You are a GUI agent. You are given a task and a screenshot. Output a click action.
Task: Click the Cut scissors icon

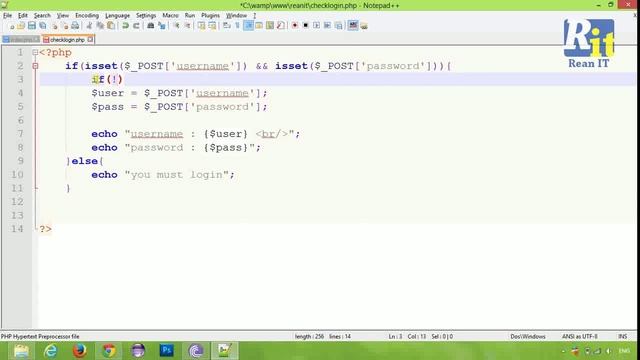coord(89,26)
